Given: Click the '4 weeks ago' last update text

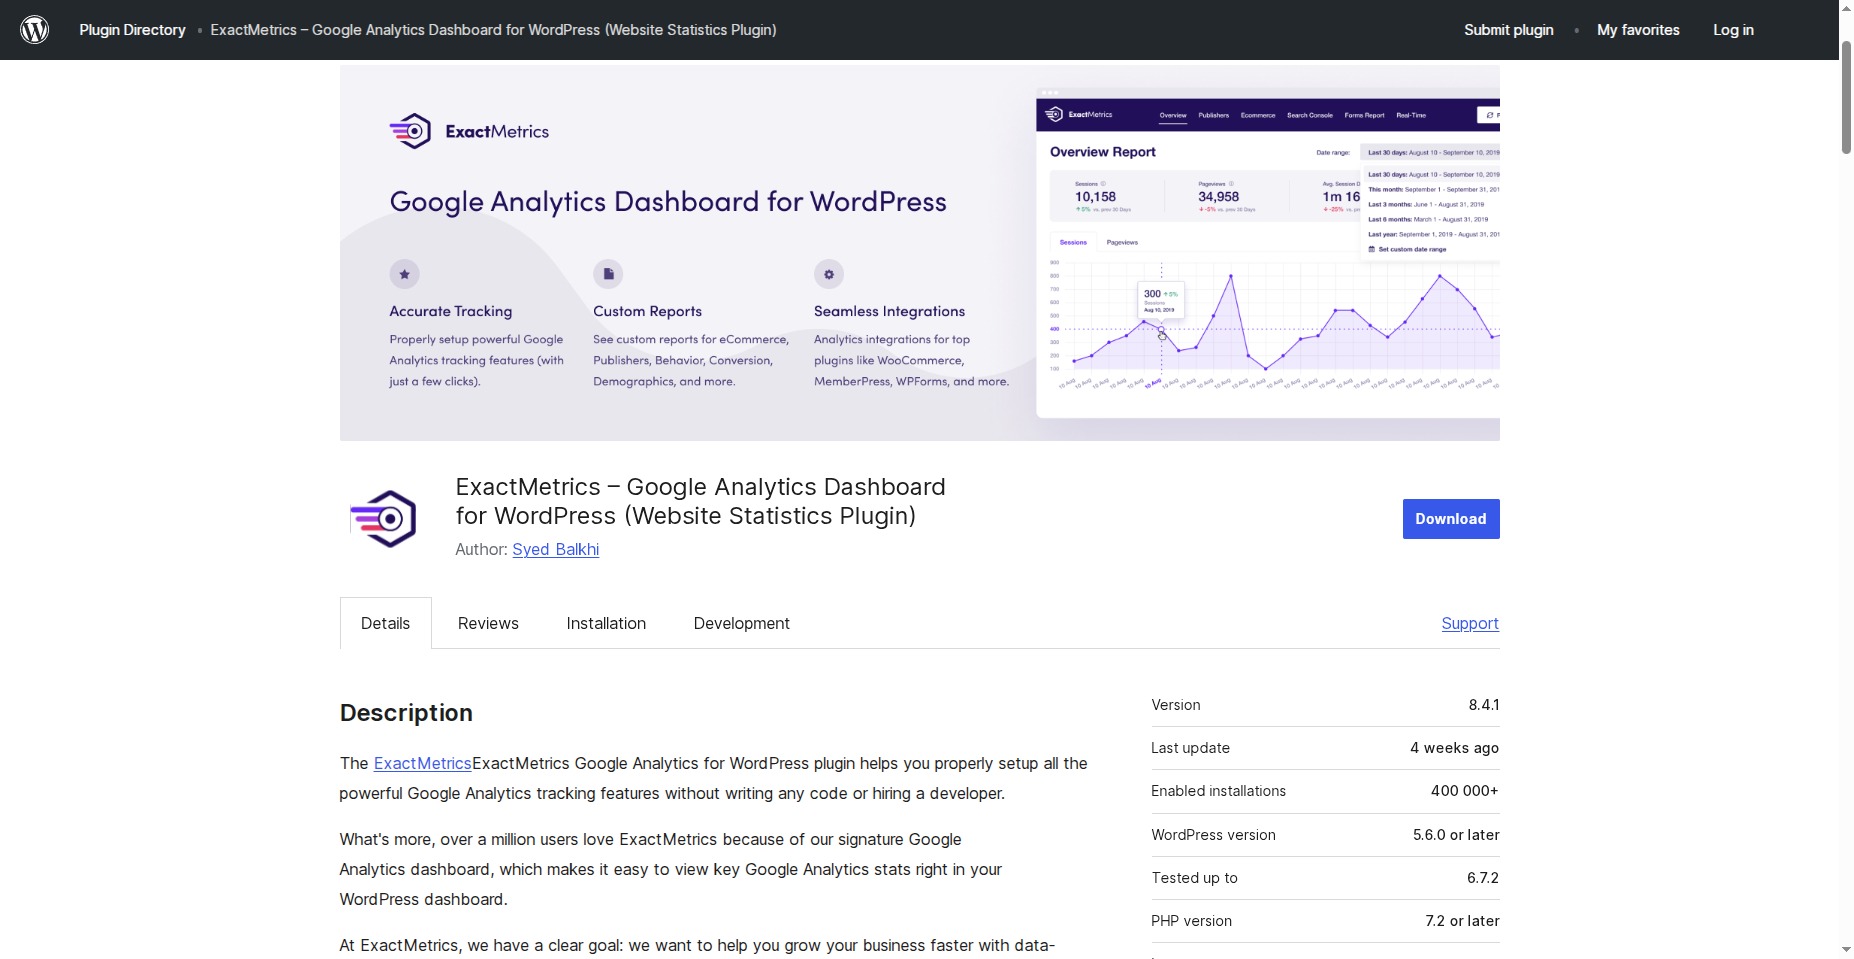Looking at the screenshot, I should tap(1454, 748).
